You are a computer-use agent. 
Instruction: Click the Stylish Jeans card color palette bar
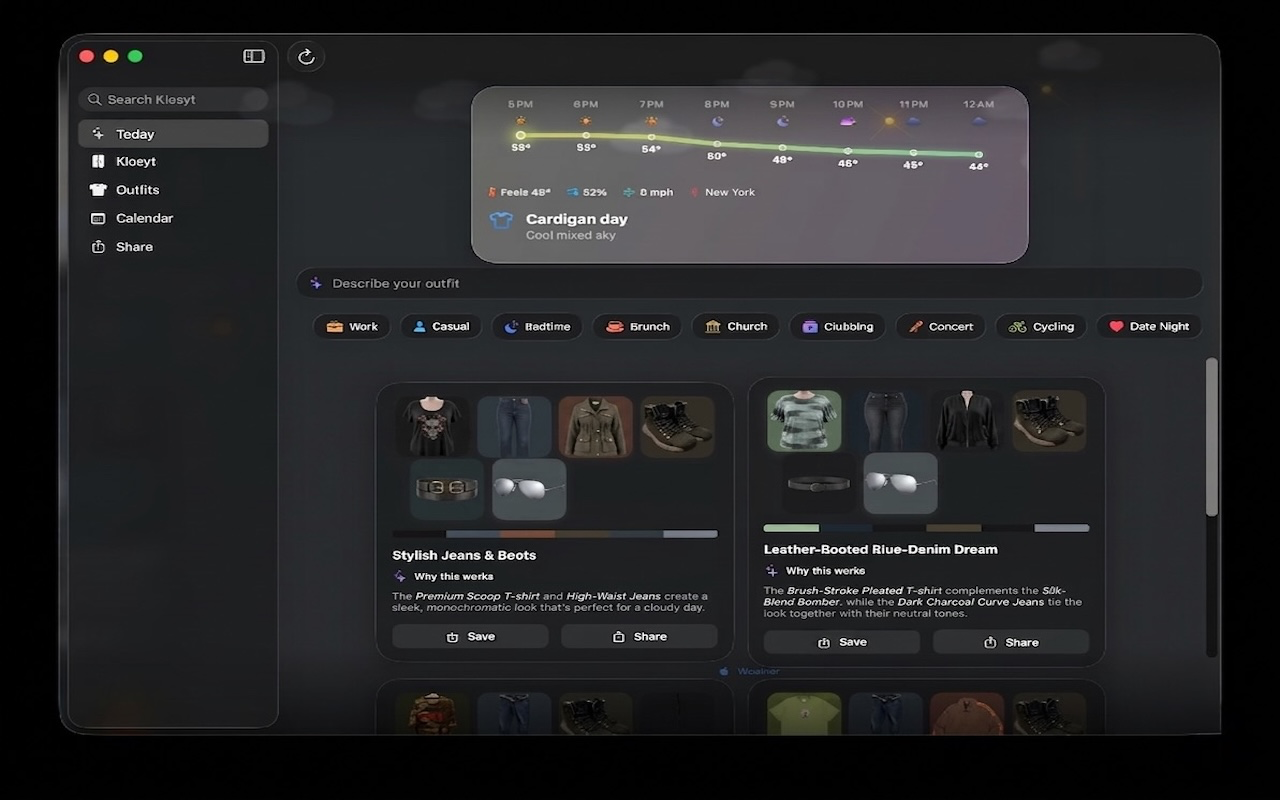point(555,534)
